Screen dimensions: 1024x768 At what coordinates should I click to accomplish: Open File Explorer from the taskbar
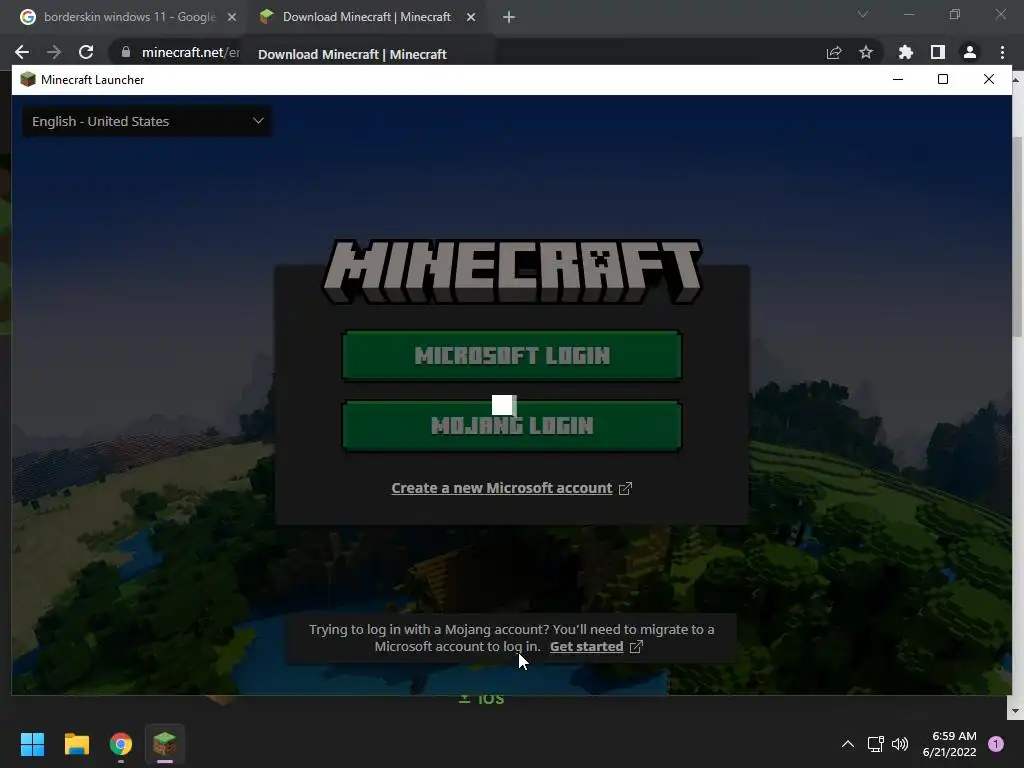tap(76, 744)
